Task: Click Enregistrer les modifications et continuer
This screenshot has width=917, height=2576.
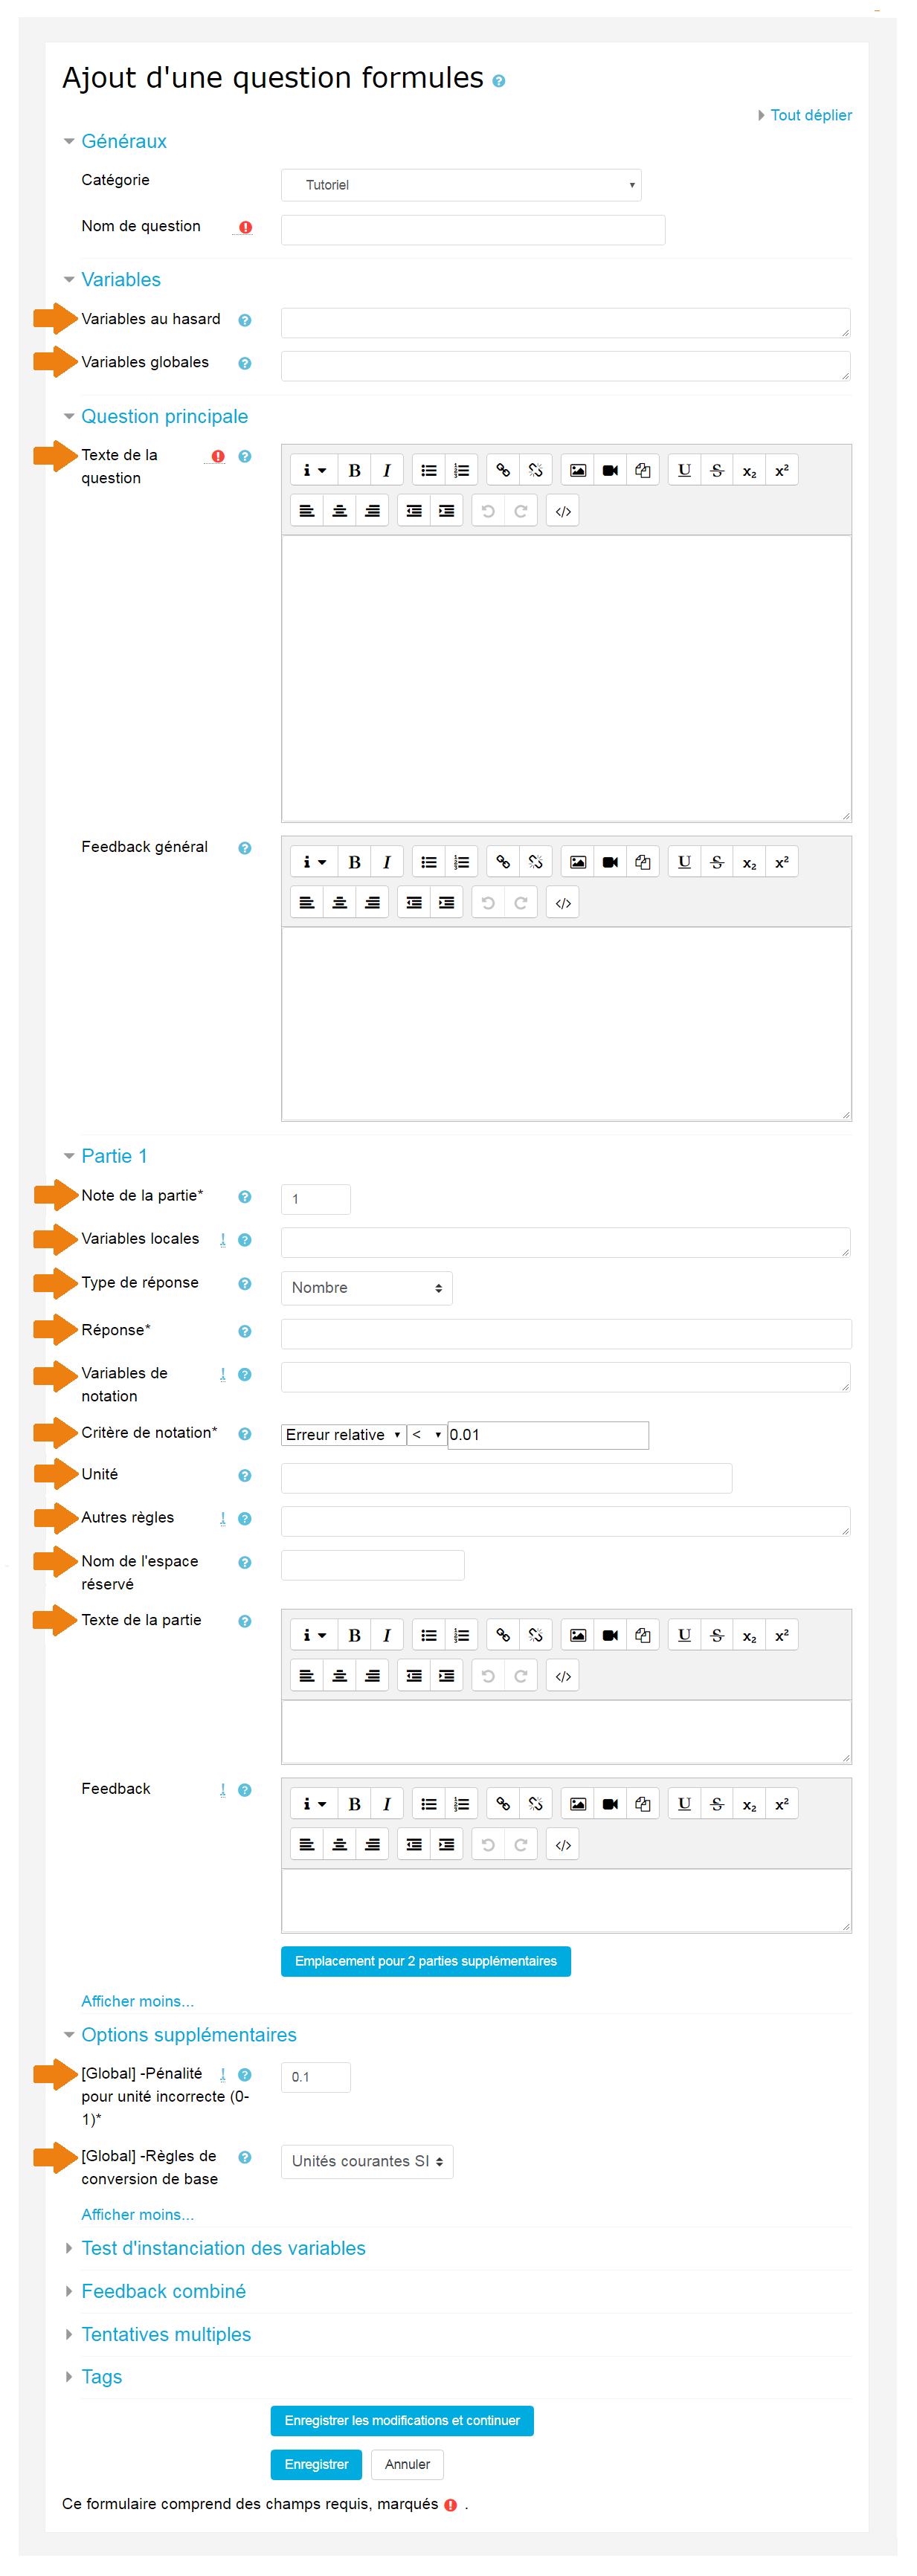Action: [402, 2421]
